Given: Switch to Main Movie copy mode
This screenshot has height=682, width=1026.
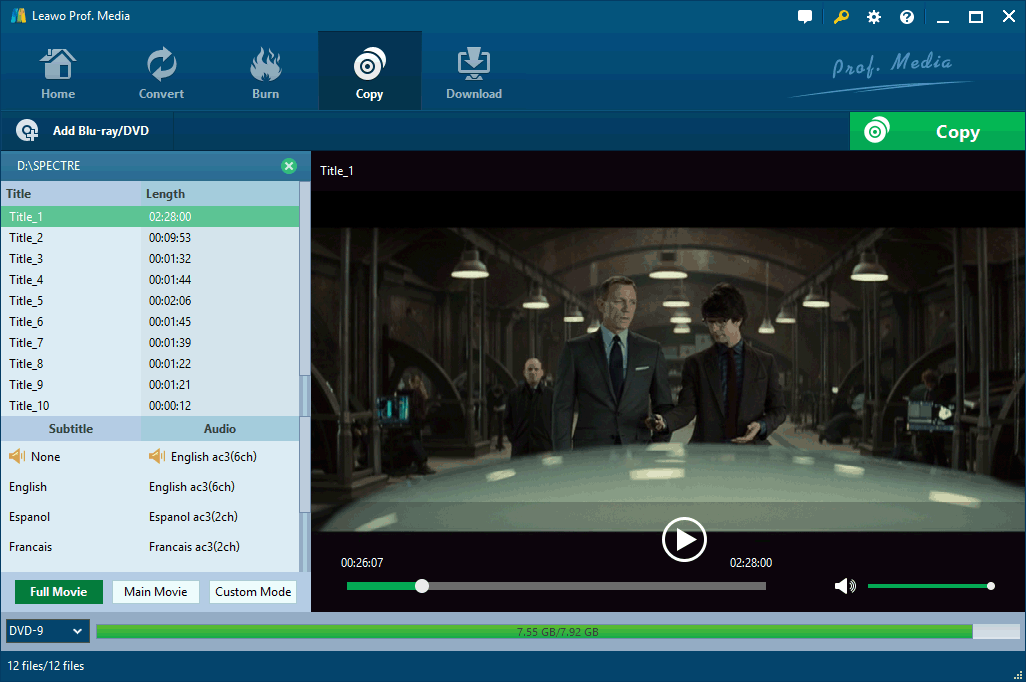Looking at the screenshot, I should [156, 592].
